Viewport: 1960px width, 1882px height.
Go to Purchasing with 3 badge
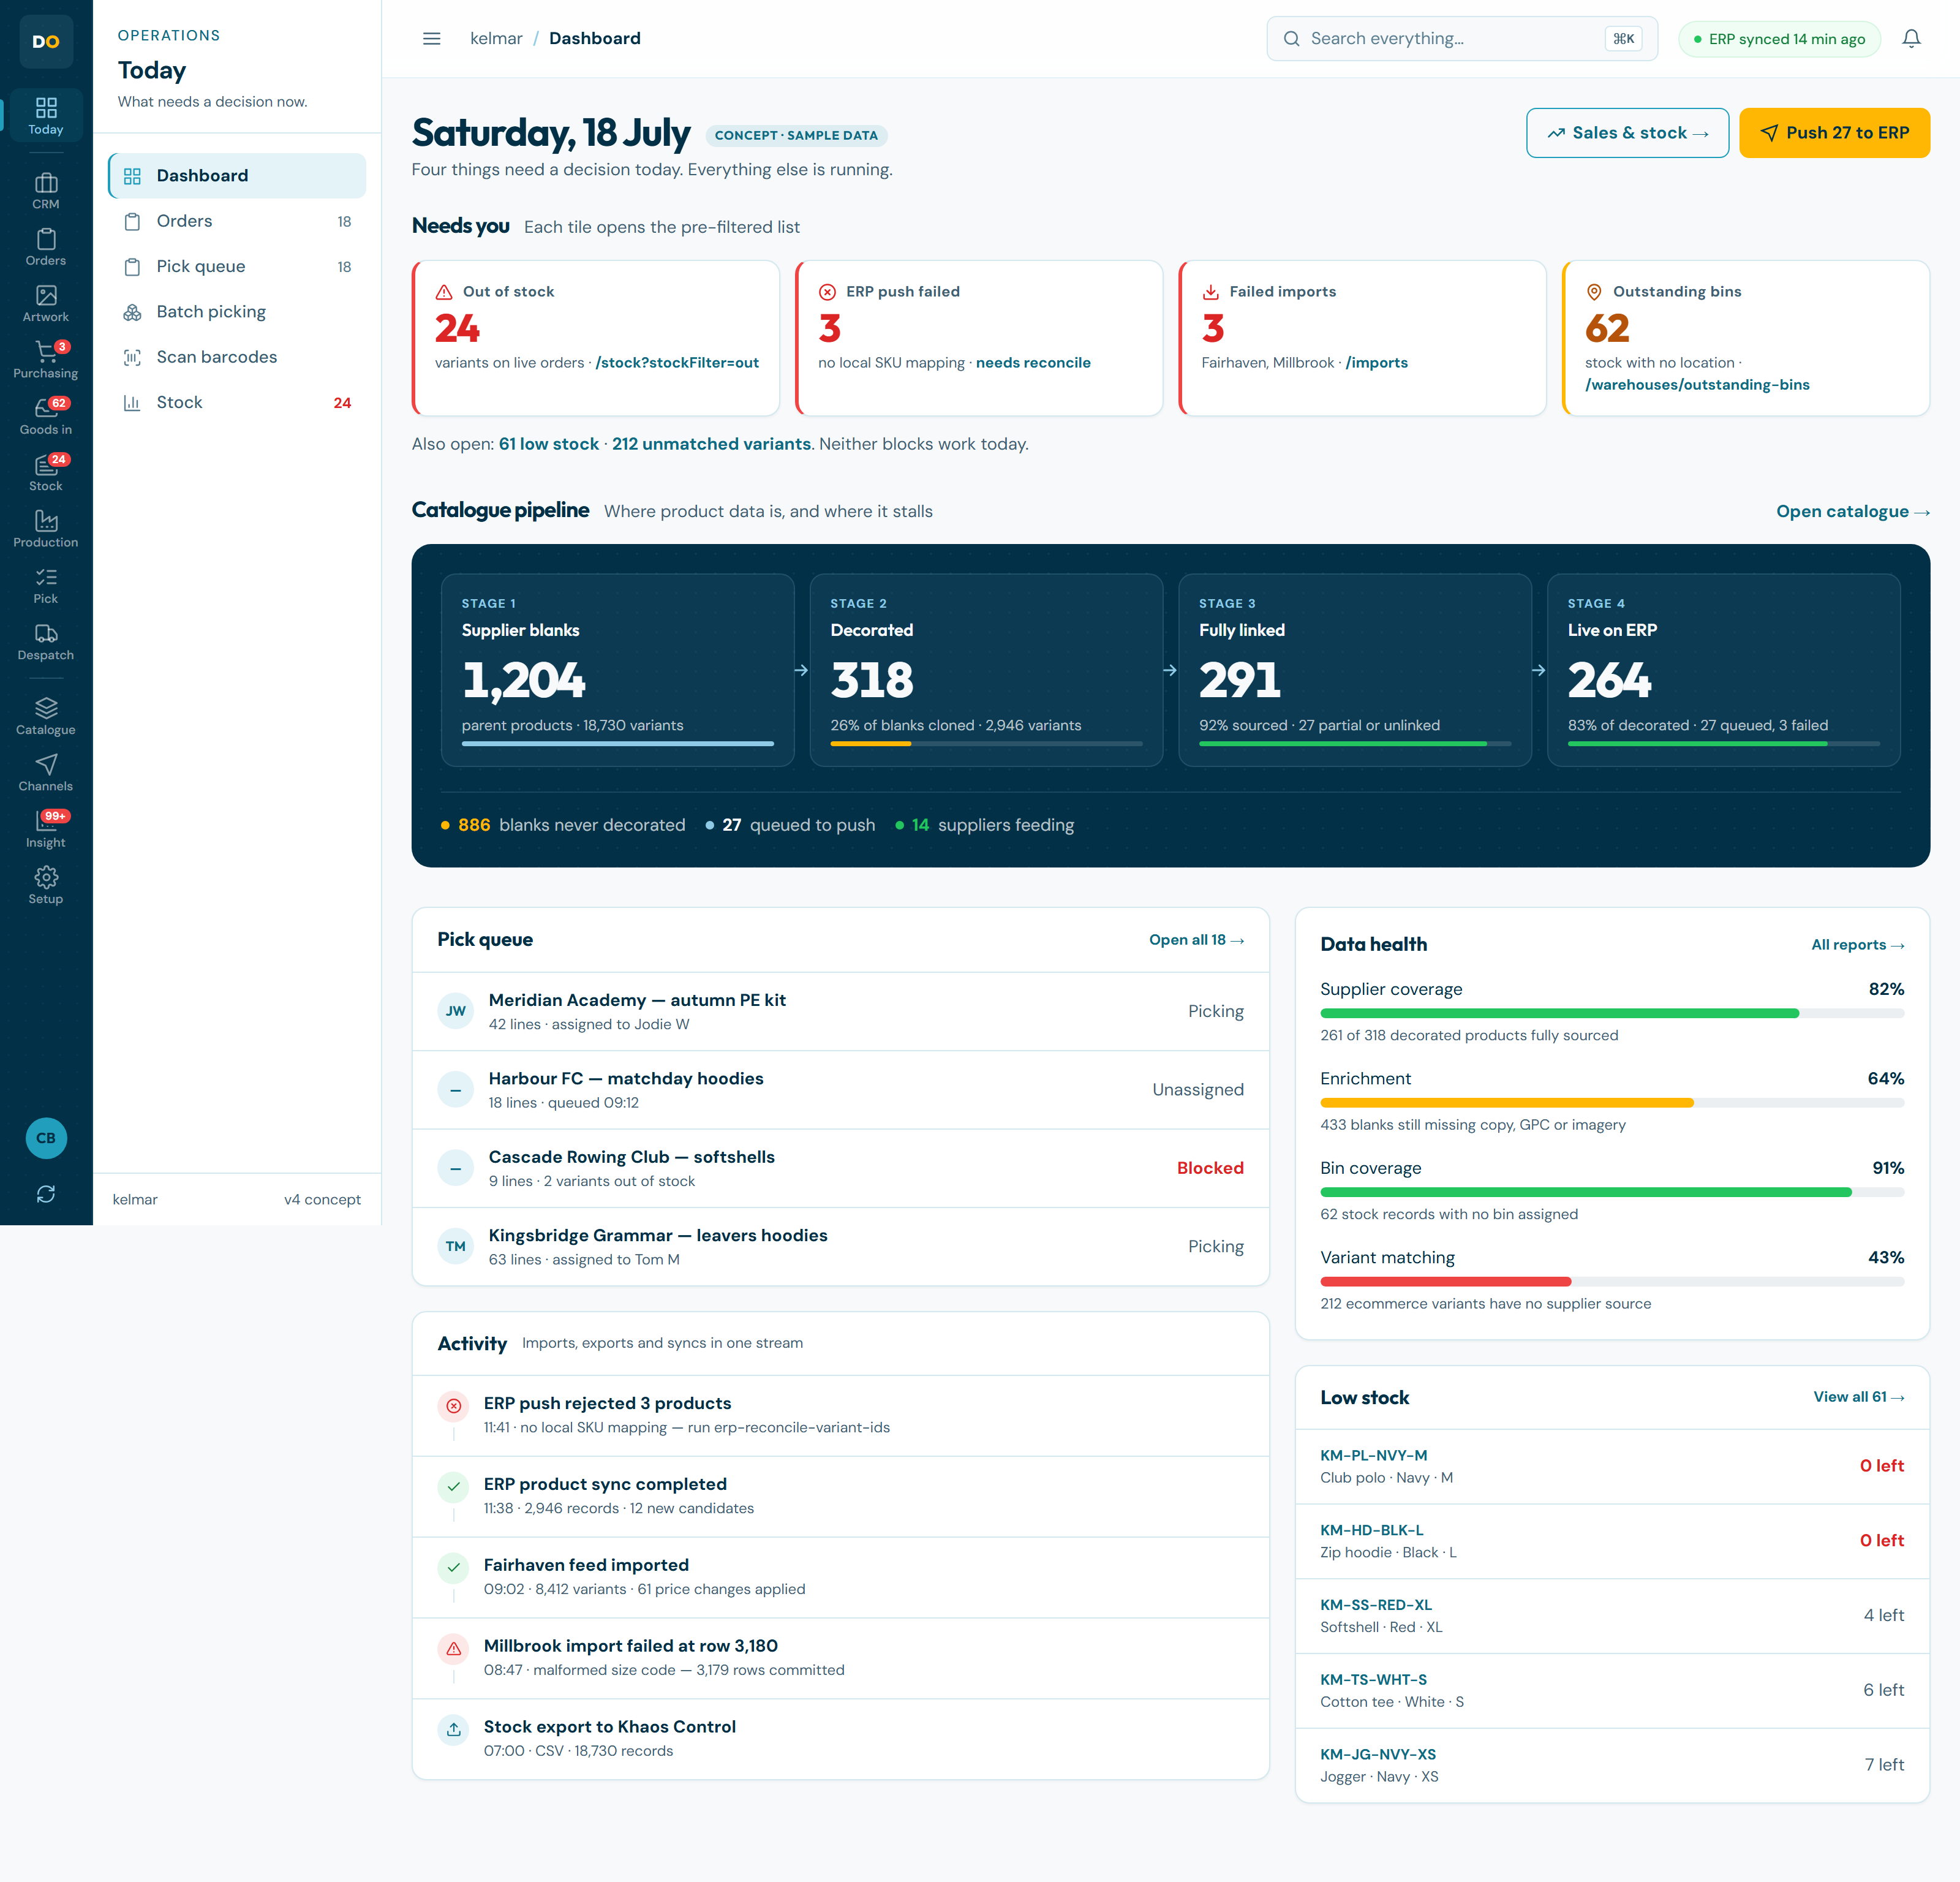tap(46, 359)
